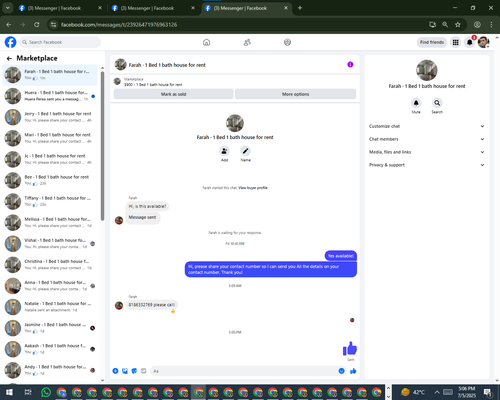500x400 pixels.
Task: Click the GIF icon in composer
Action: [x=143, y=371]
